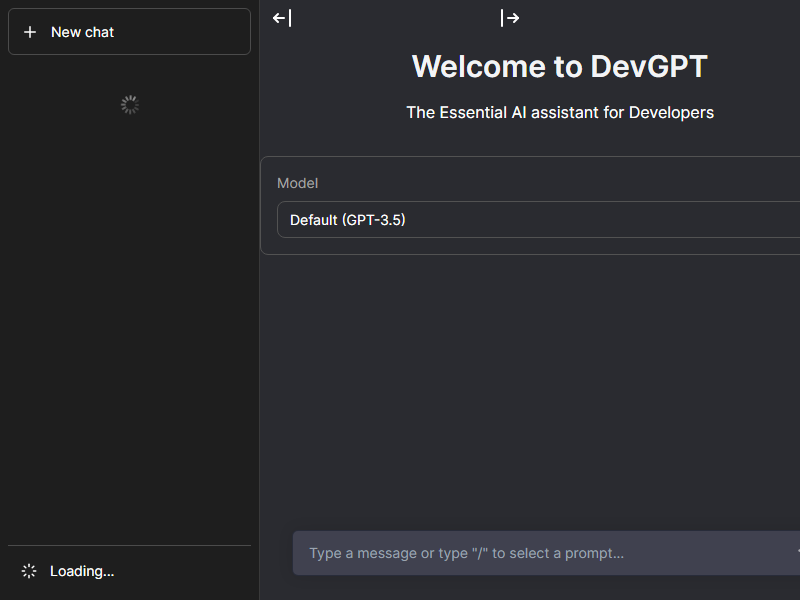Viewport: 800px width, 600px height.
Task: Open the Model dropdown
Action: pos(540,220)
